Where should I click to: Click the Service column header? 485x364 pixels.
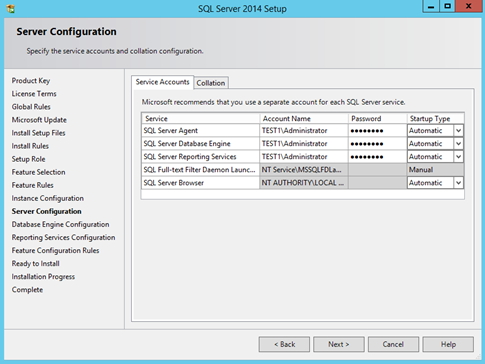(x=200, y=118)
